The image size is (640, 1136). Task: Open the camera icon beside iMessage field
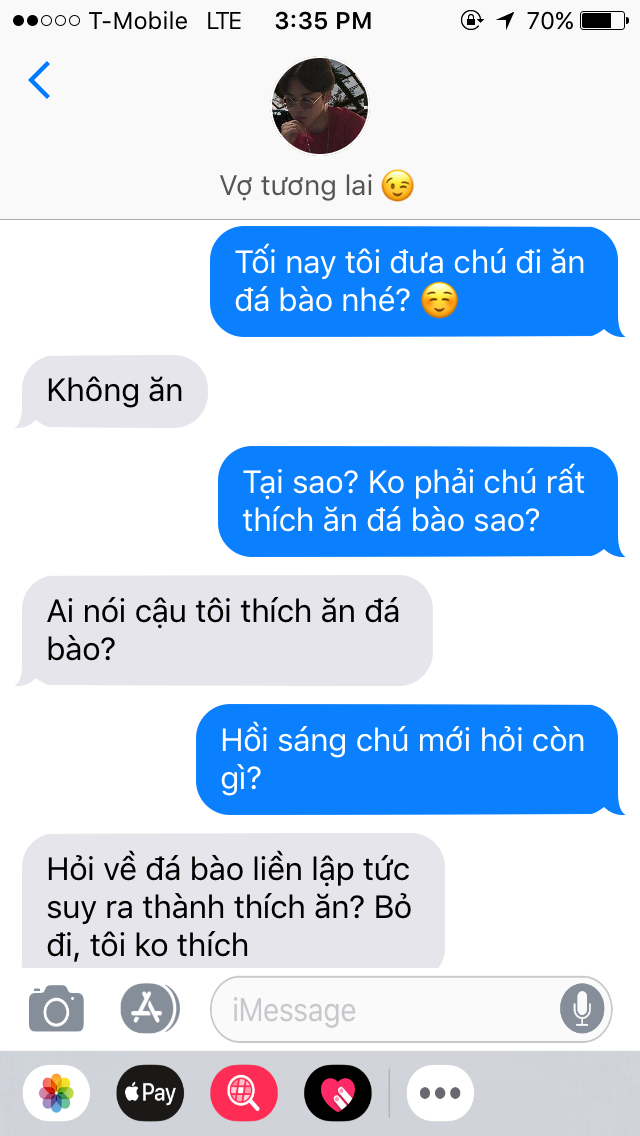(x=57, y=1008)
